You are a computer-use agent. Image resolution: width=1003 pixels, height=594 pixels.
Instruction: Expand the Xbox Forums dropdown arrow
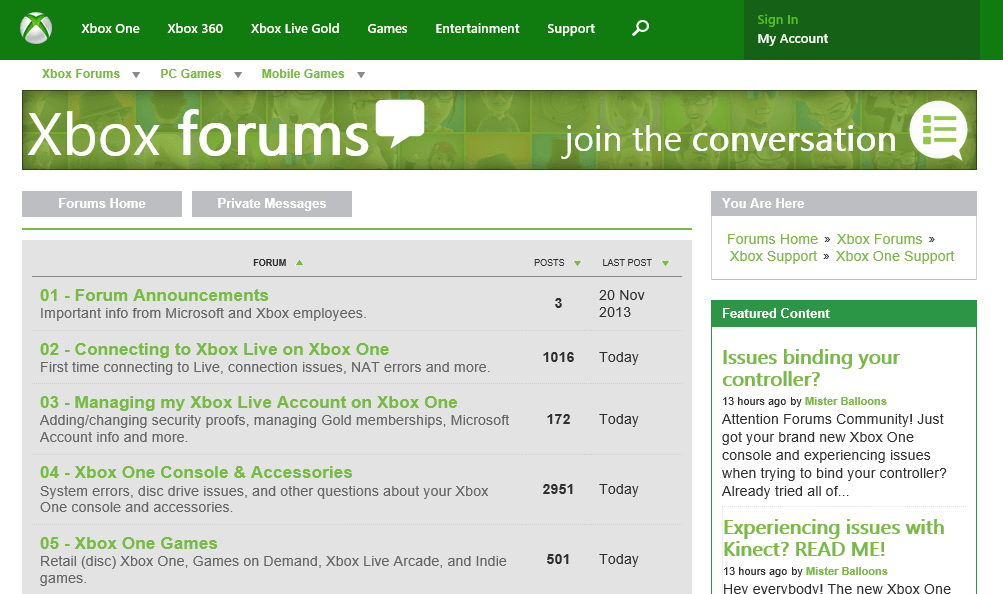[x=136, y=75]
